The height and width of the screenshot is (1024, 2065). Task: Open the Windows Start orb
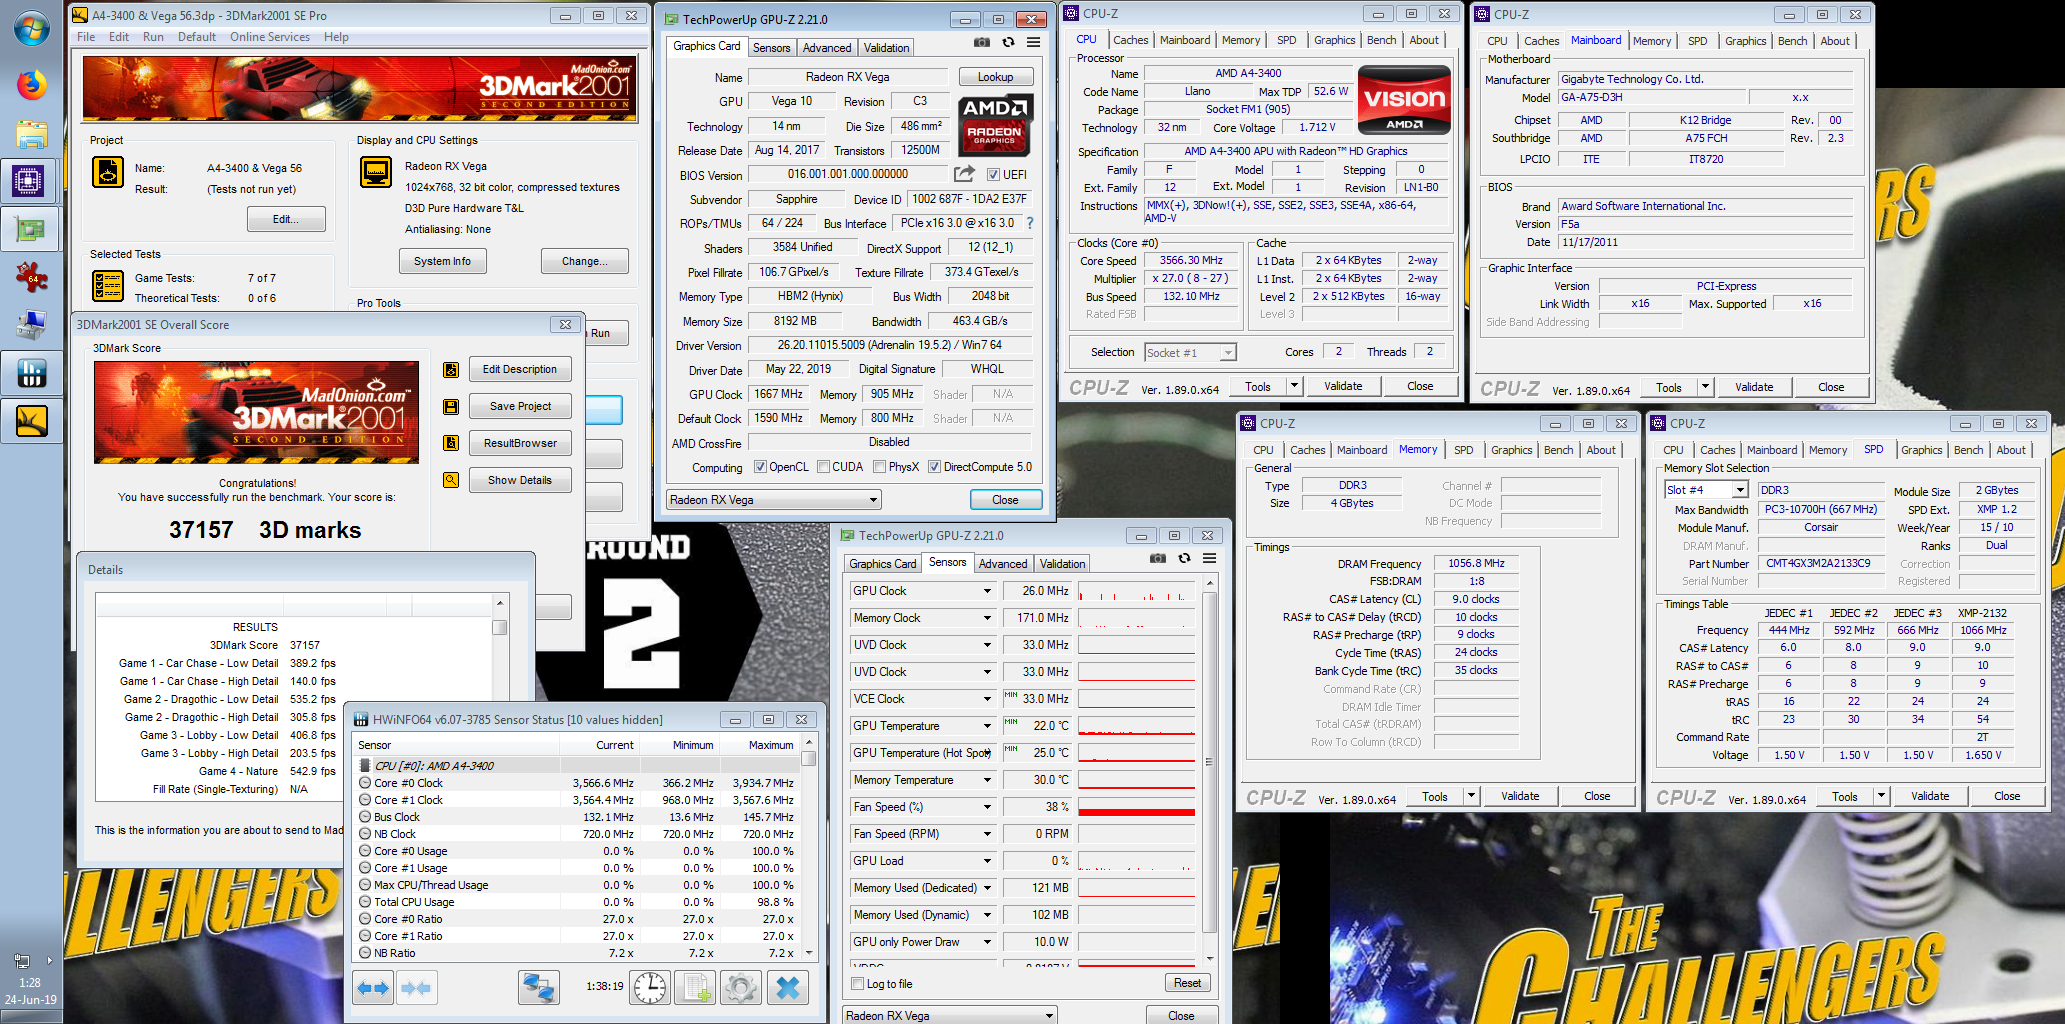tap(31, 29)
